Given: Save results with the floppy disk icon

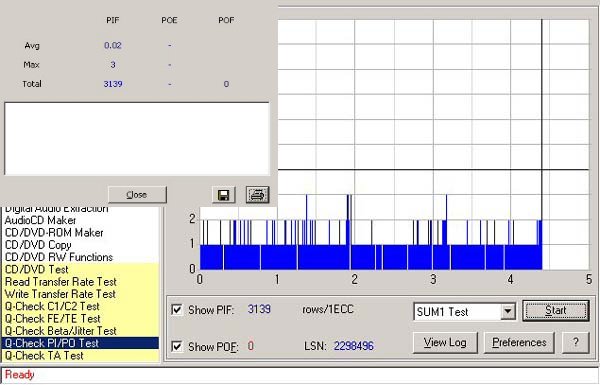Looking at the screenshot, I should (223, 195).
